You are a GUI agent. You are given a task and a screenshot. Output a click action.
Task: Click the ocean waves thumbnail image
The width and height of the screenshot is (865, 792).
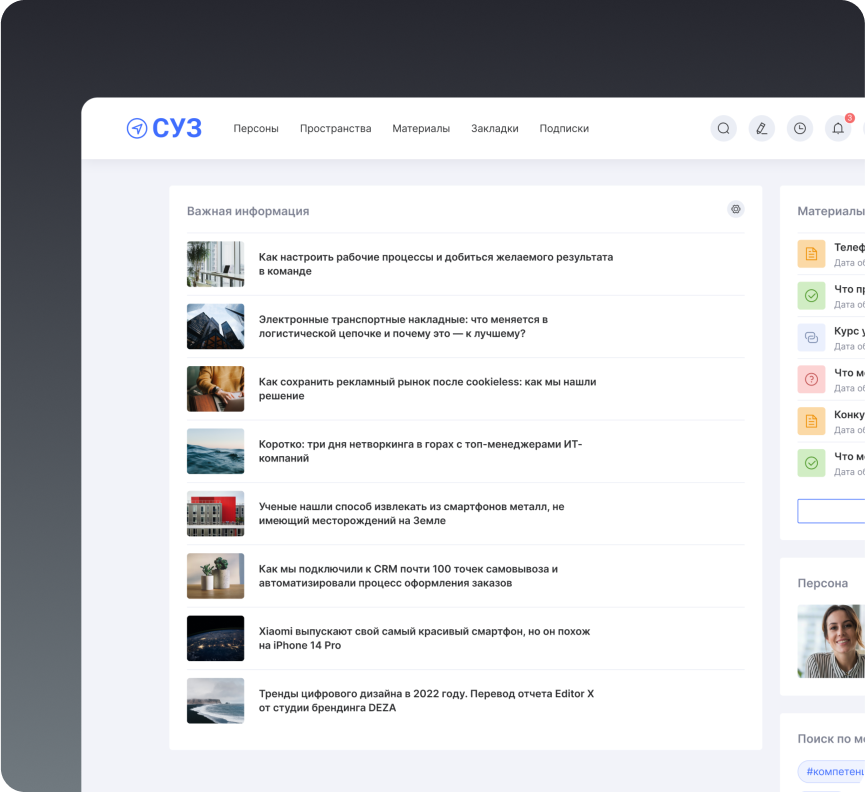[x=215, y=451]
